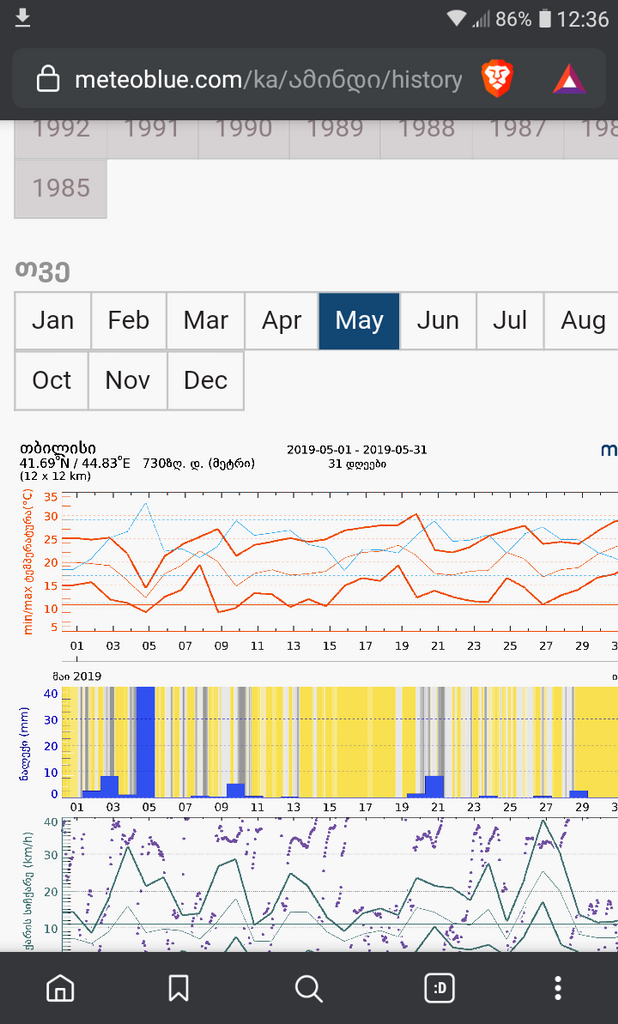Choose the Mar month button
Image resolution: width=618 pixels, height=1024 pixels.
(206, 321)
